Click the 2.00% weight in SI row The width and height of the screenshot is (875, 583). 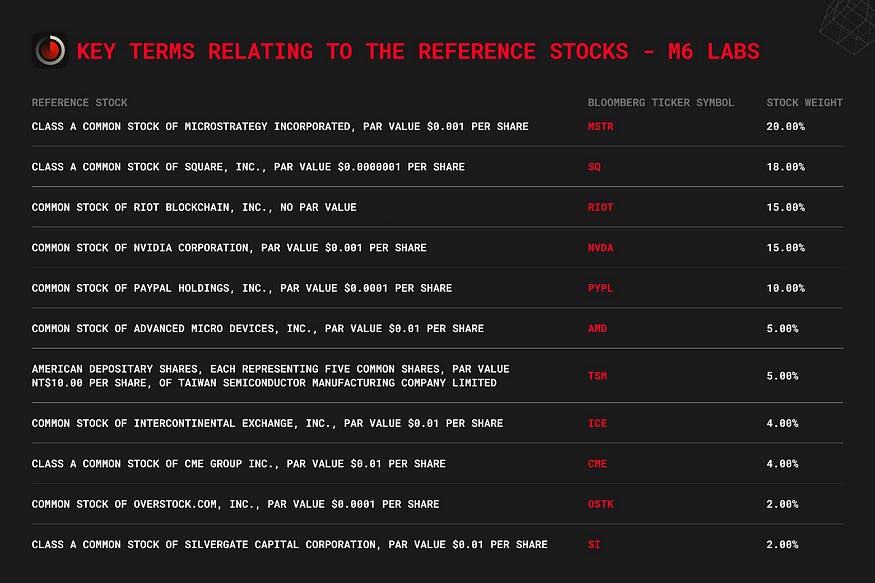[x=782, y=545]
